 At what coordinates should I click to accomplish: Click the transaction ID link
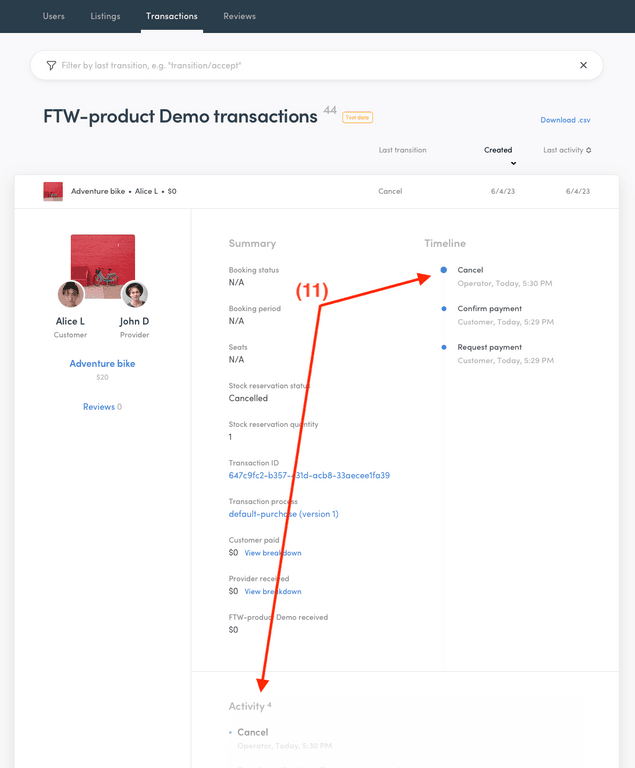click(309, 476)
